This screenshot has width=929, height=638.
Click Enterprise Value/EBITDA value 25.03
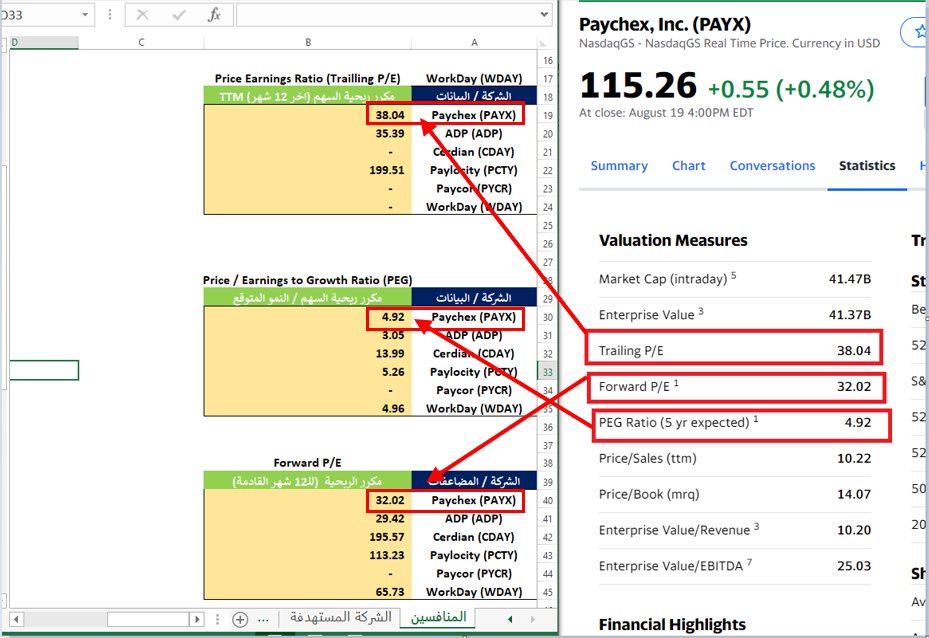854,566
